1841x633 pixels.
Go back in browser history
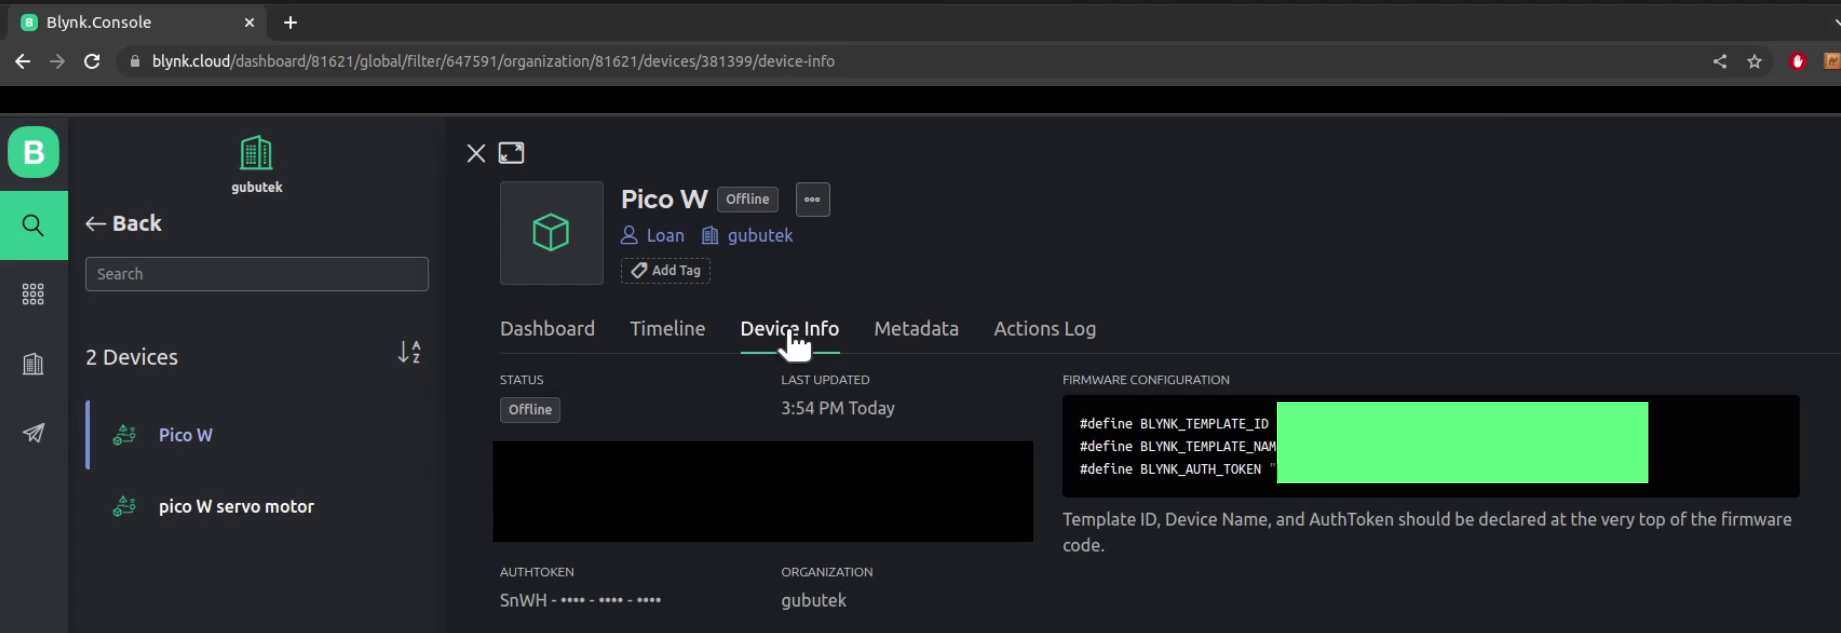pyautogui.click(x=23, y=61)
